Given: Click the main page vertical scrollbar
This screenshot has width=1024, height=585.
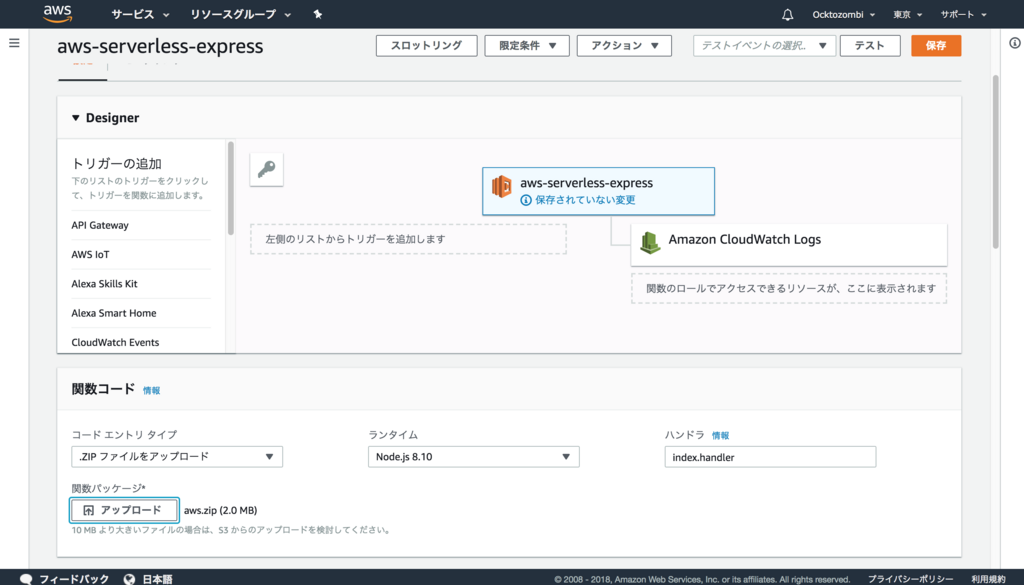Looking at the screenshot, I should pos(995,162).
